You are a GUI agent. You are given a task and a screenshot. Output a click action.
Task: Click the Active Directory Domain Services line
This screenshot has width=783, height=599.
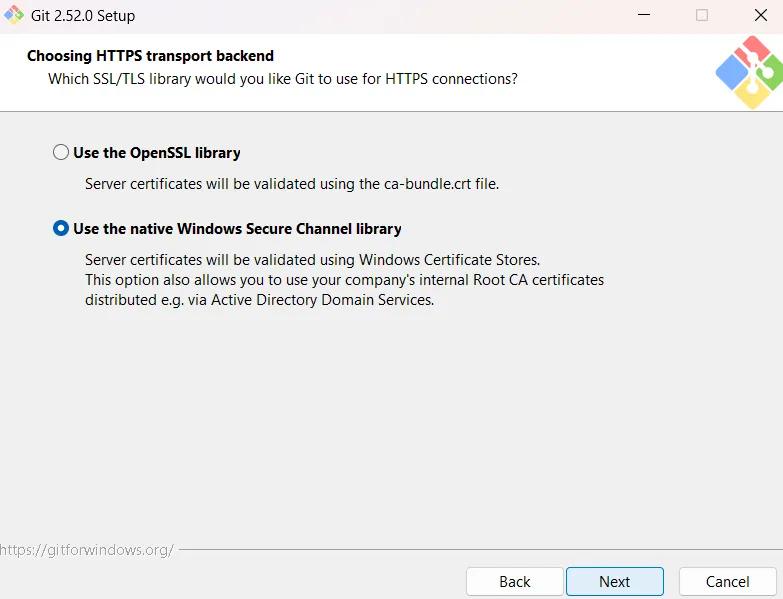tap(259, 300)
